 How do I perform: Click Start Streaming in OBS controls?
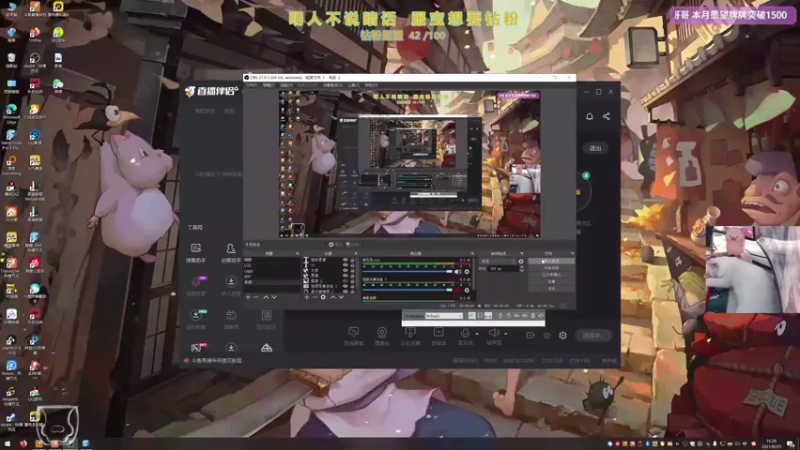click(x=551, y=261)
